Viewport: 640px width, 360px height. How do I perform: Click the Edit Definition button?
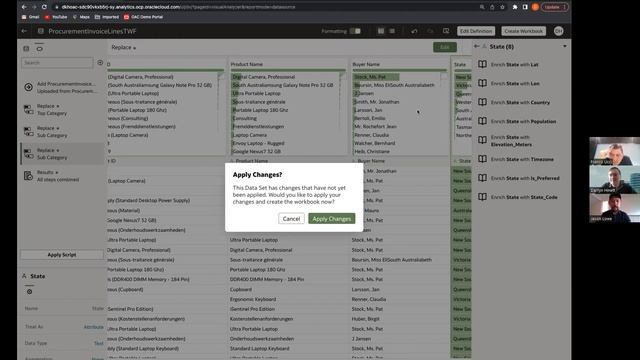pos(476,31)
